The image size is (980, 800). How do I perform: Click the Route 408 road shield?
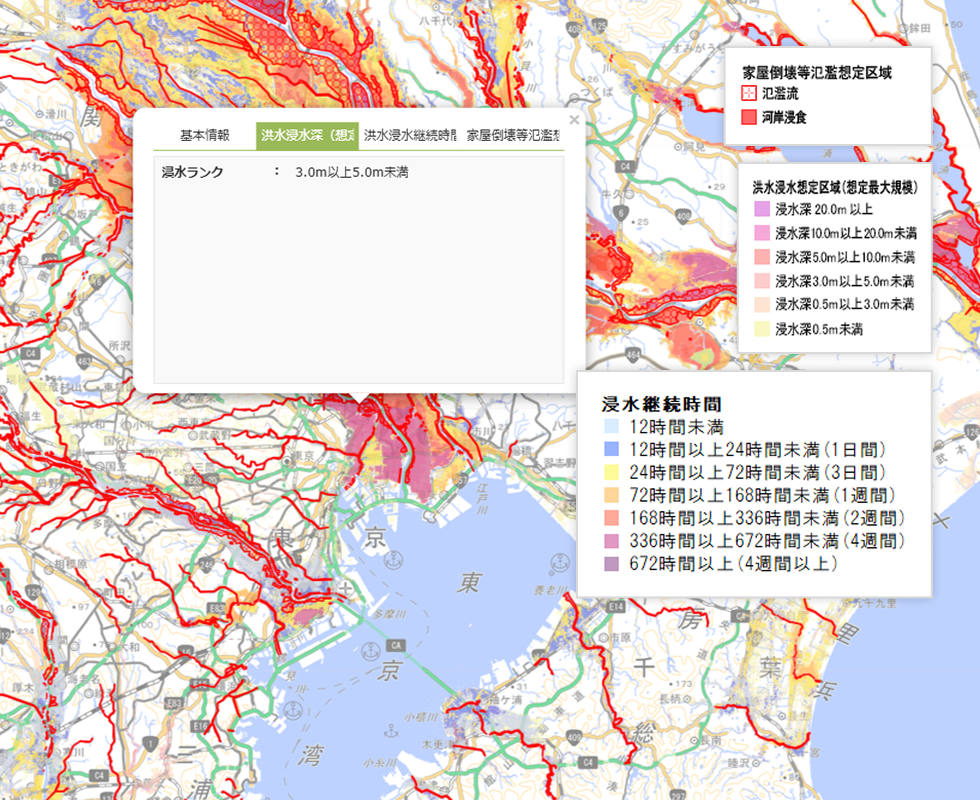point(682,215)
